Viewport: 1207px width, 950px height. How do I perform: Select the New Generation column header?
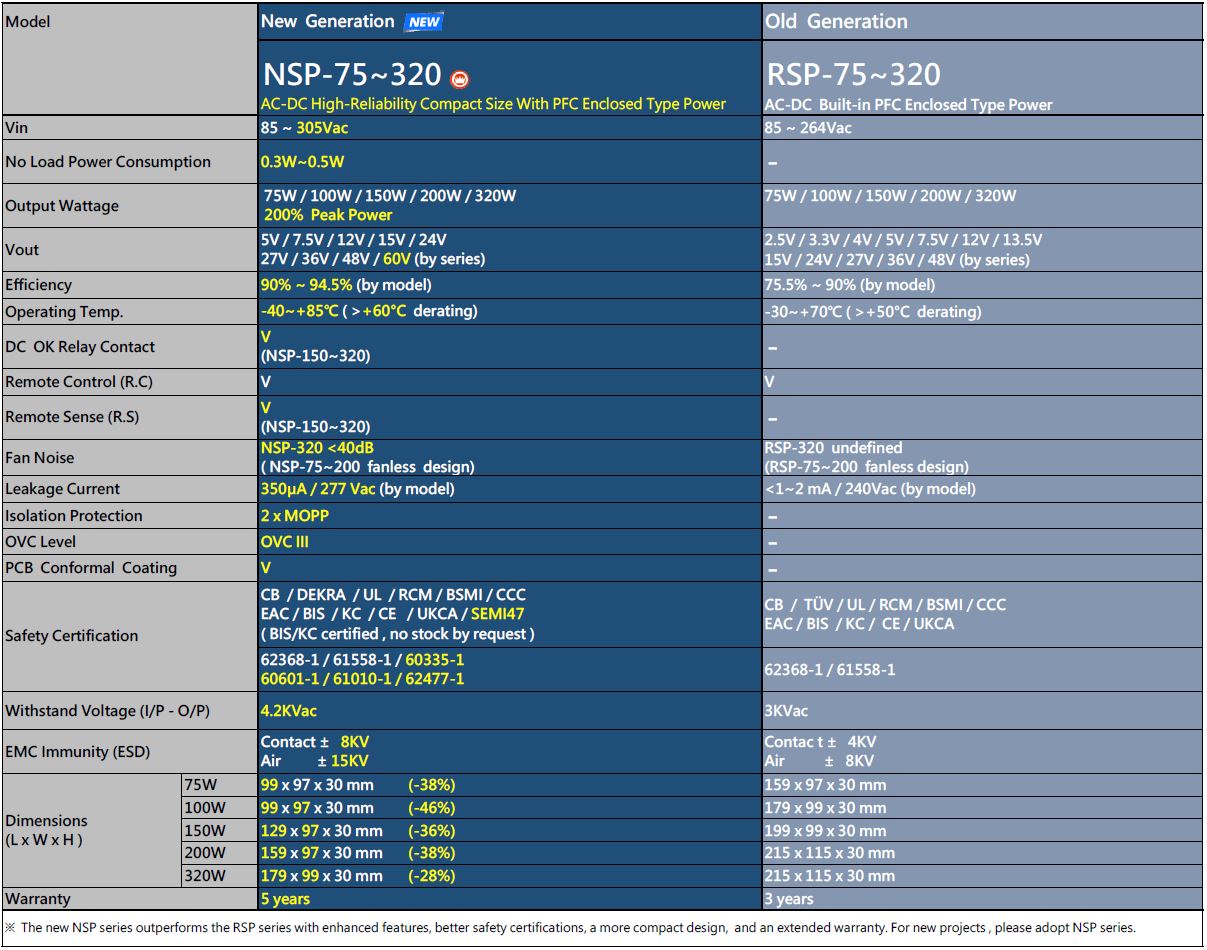coord(328,21)
